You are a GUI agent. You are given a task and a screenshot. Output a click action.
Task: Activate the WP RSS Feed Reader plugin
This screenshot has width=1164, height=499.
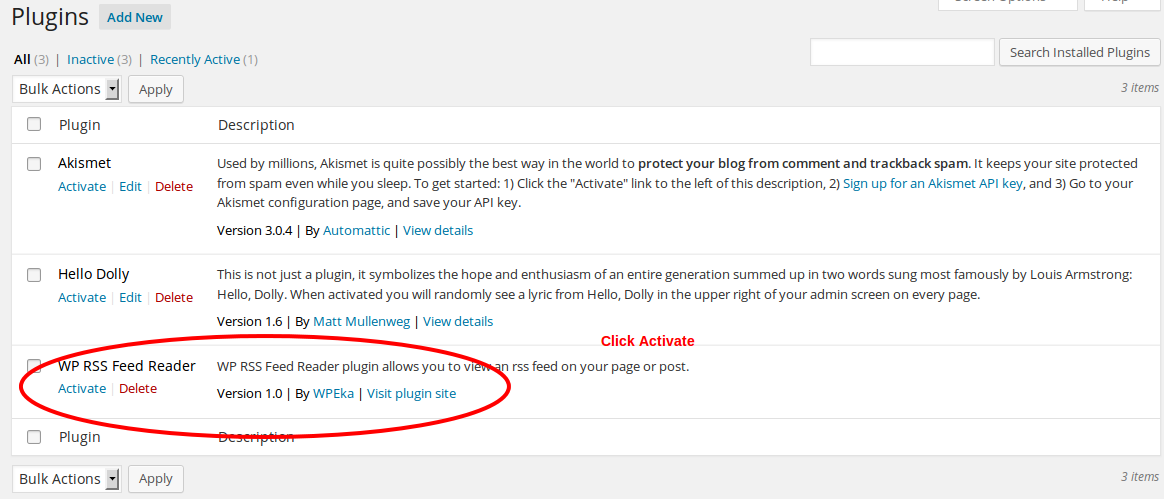pyautogui.click(x=82, y=388)
